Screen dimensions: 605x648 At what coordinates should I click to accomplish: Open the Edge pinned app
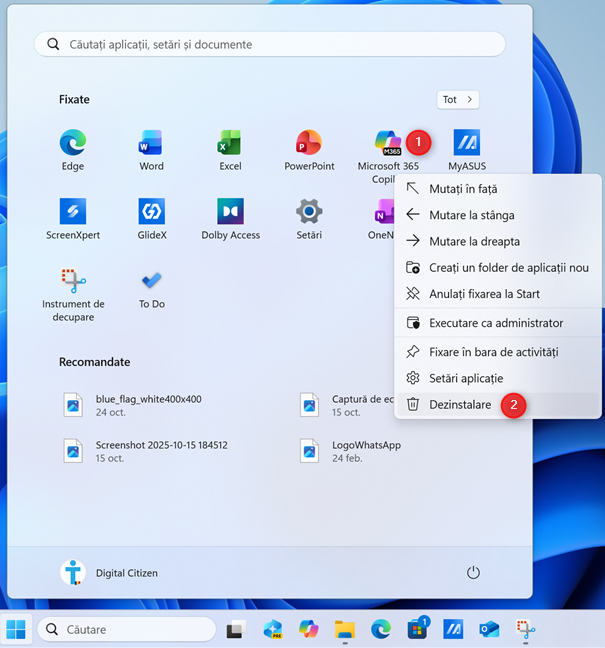pos(73,150)
